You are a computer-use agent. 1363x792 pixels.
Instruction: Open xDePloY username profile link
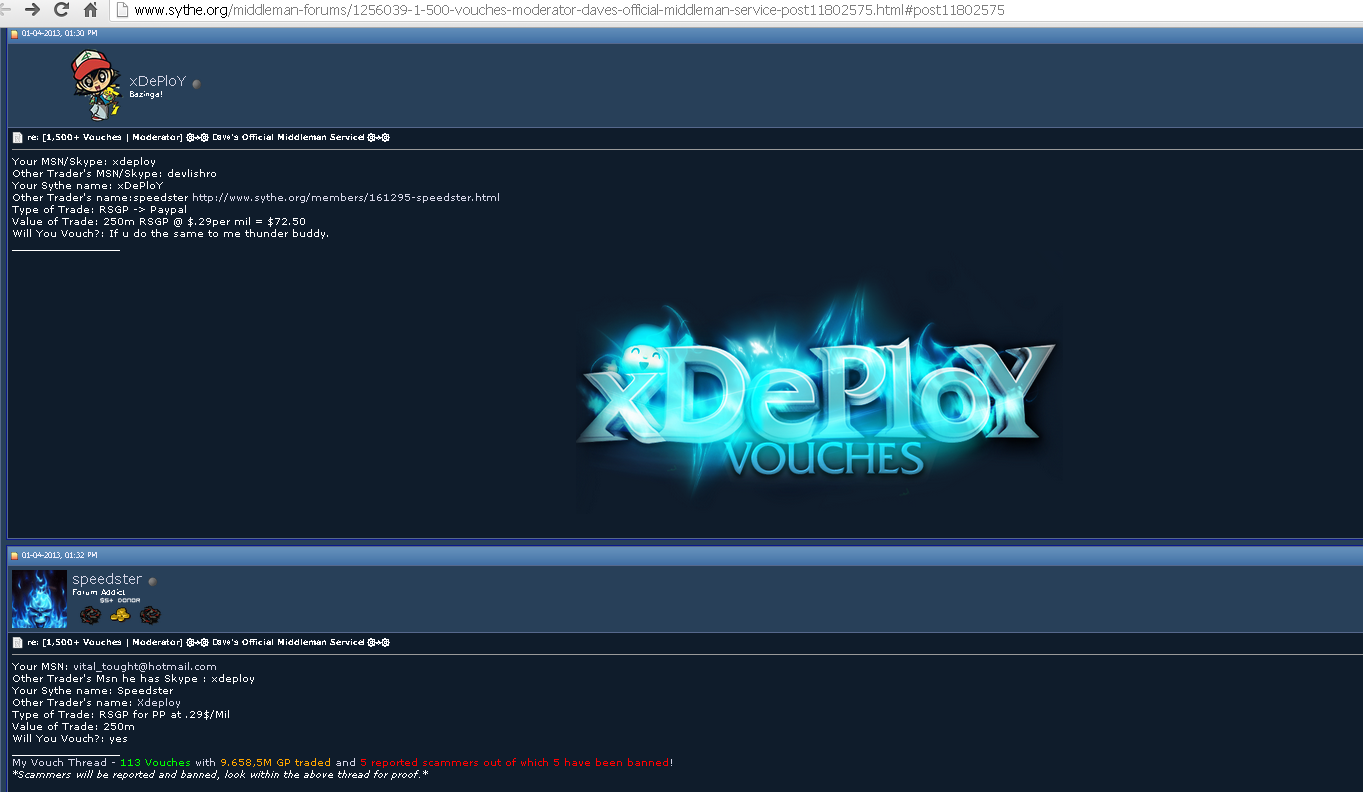point(158,82)
